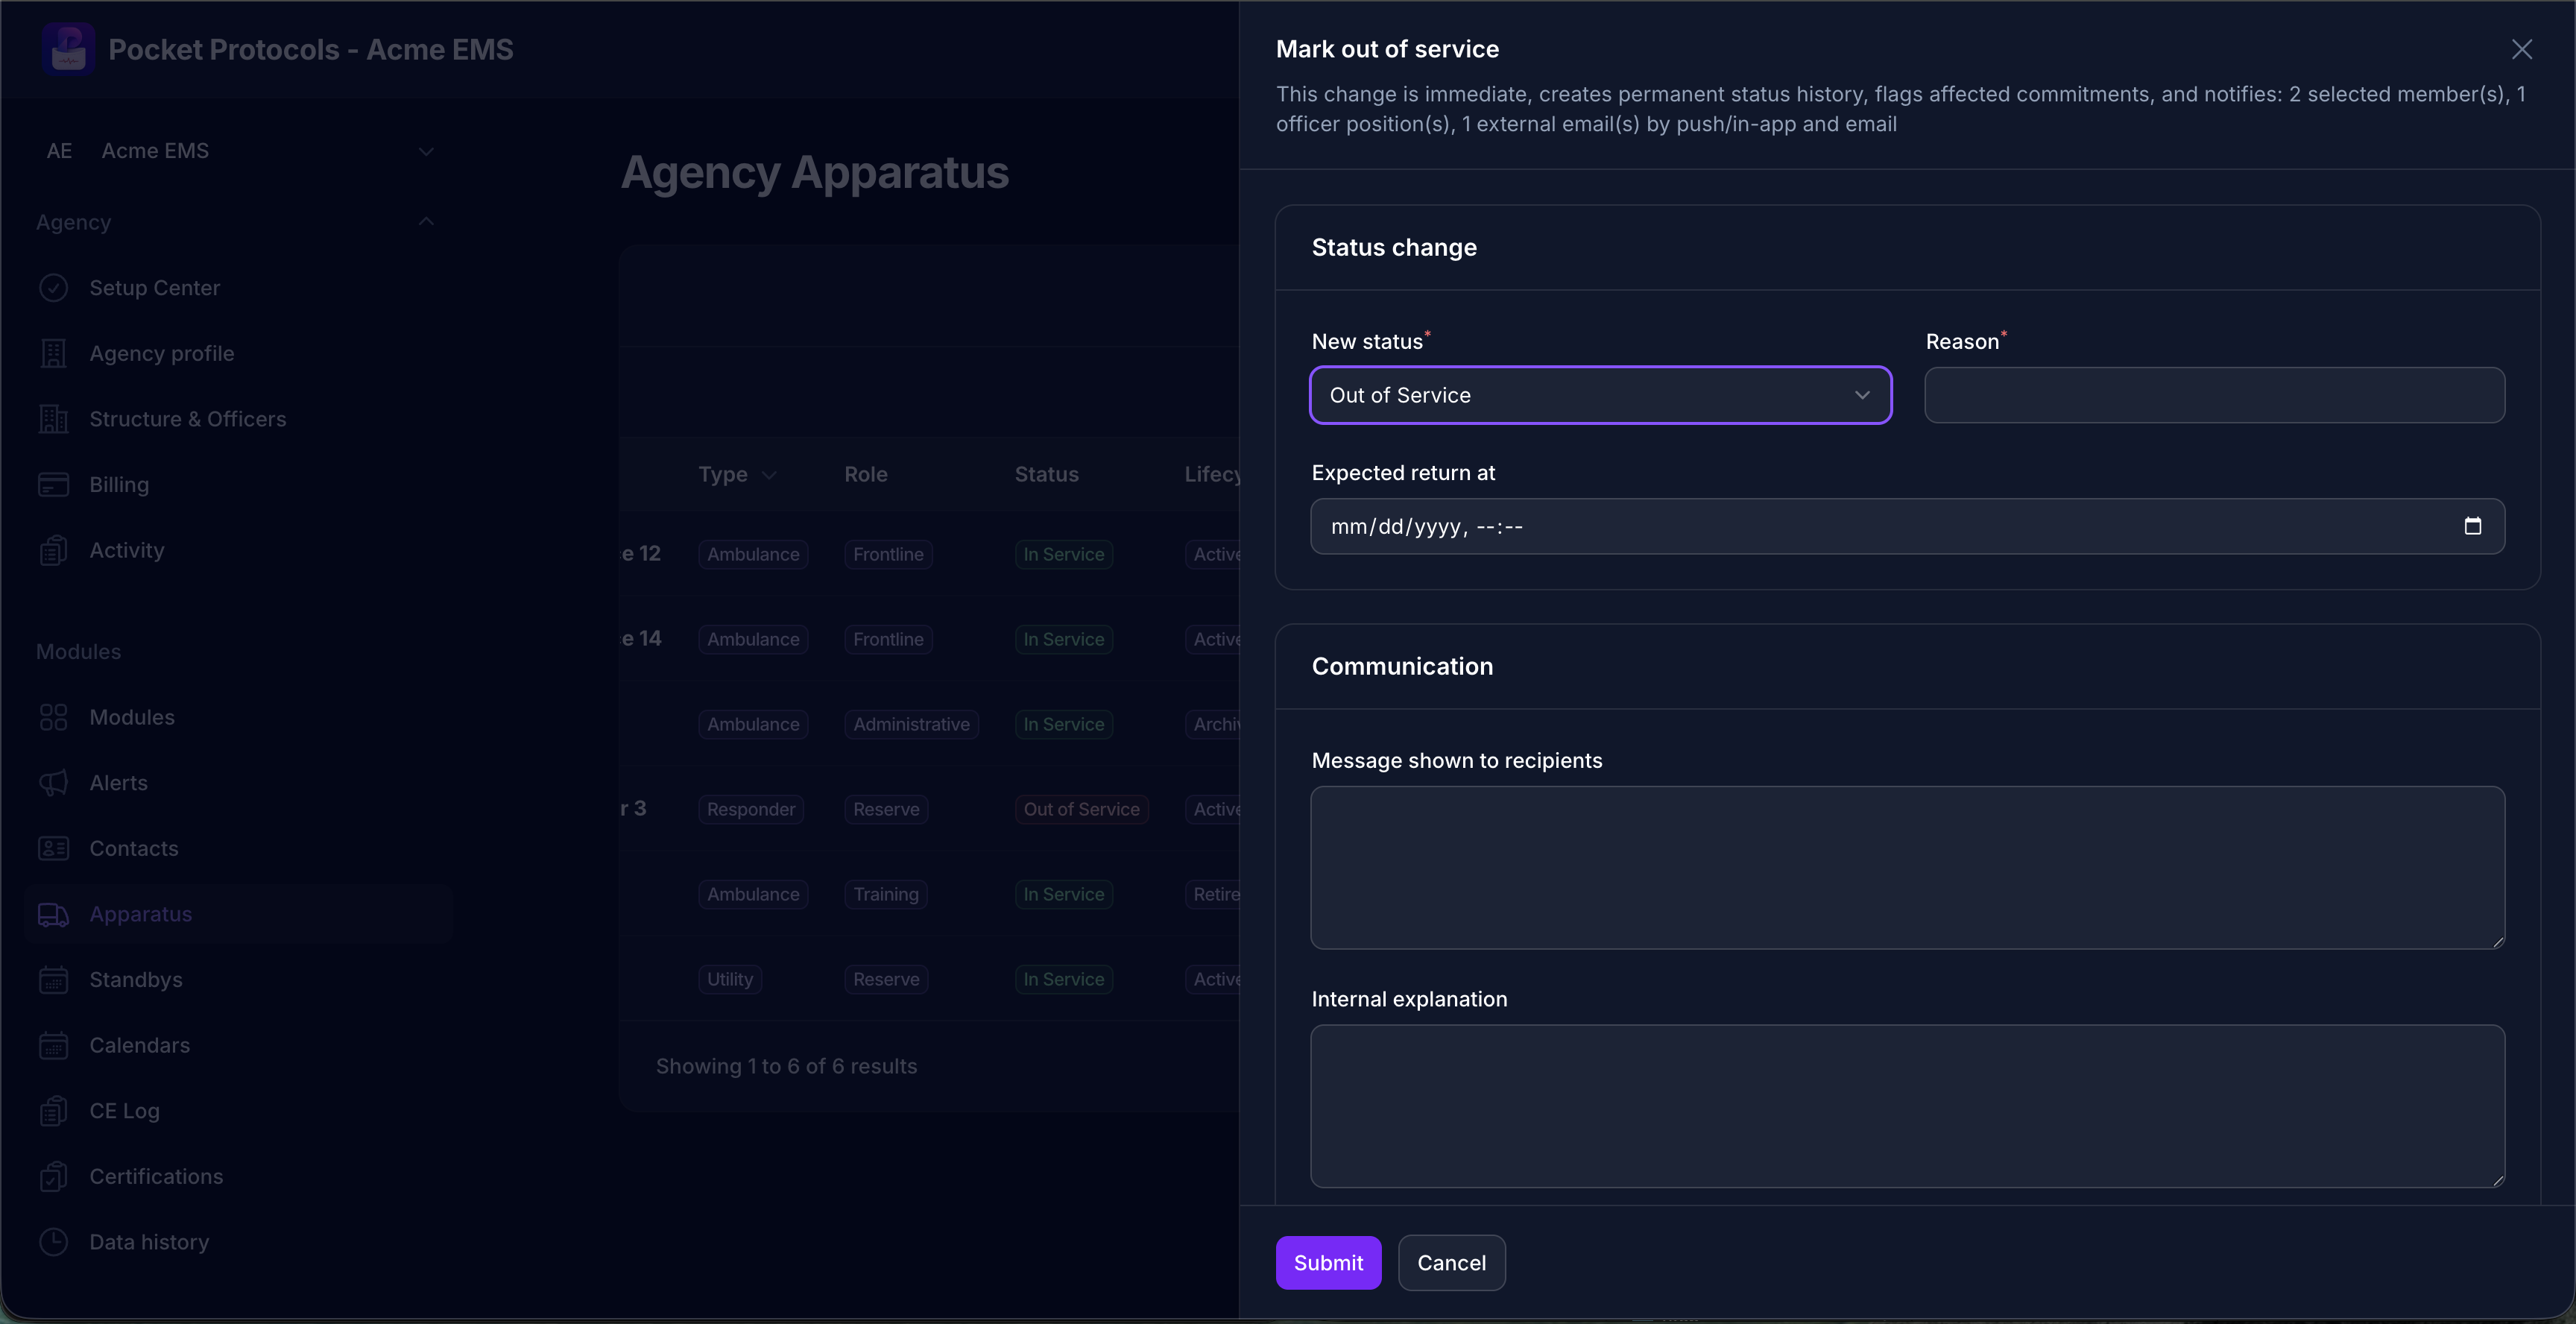Click the Apparatus truck icon
2576x1324 pixels.
[53, 914]
